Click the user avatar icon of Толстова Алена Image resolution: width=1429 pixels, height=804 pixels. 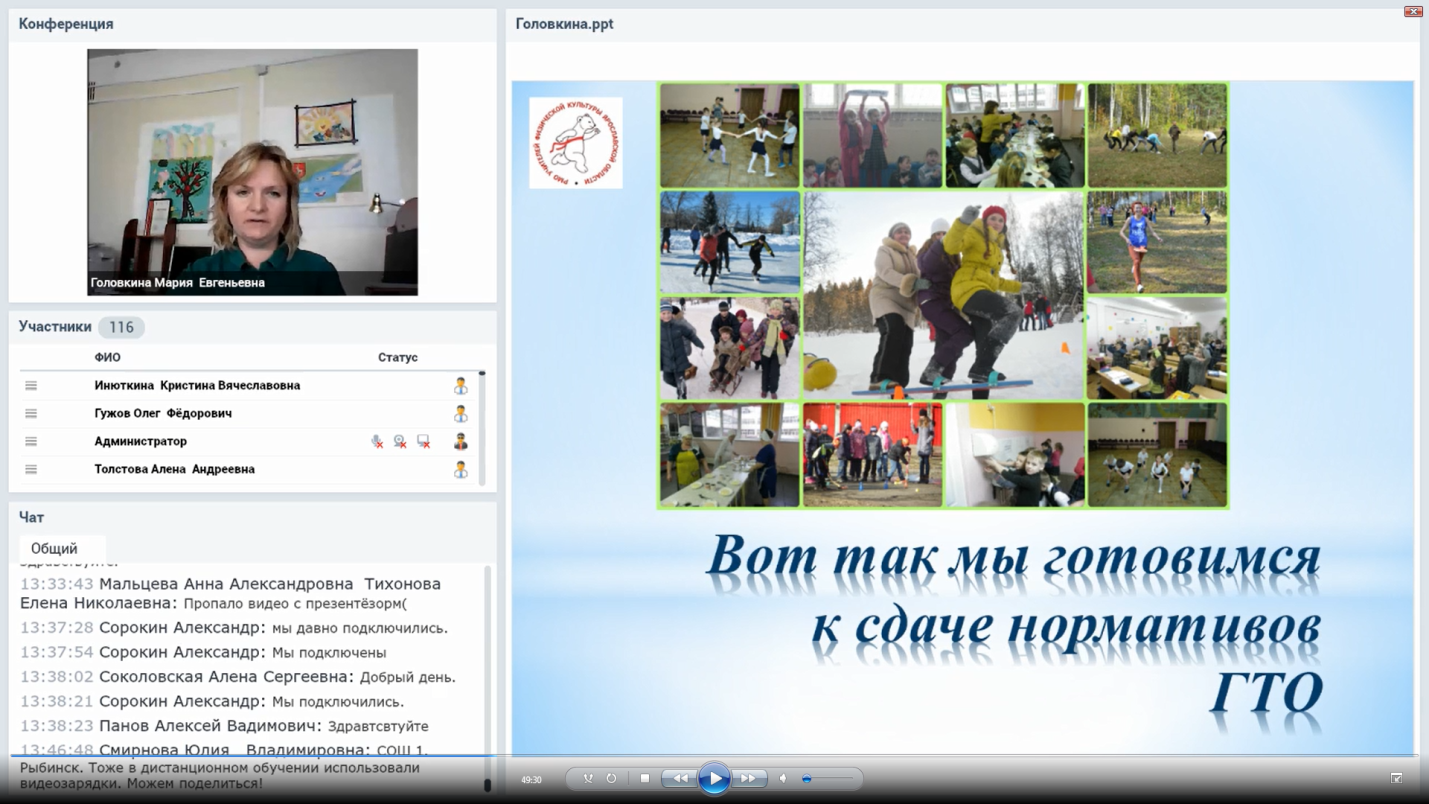click(460, 469)
